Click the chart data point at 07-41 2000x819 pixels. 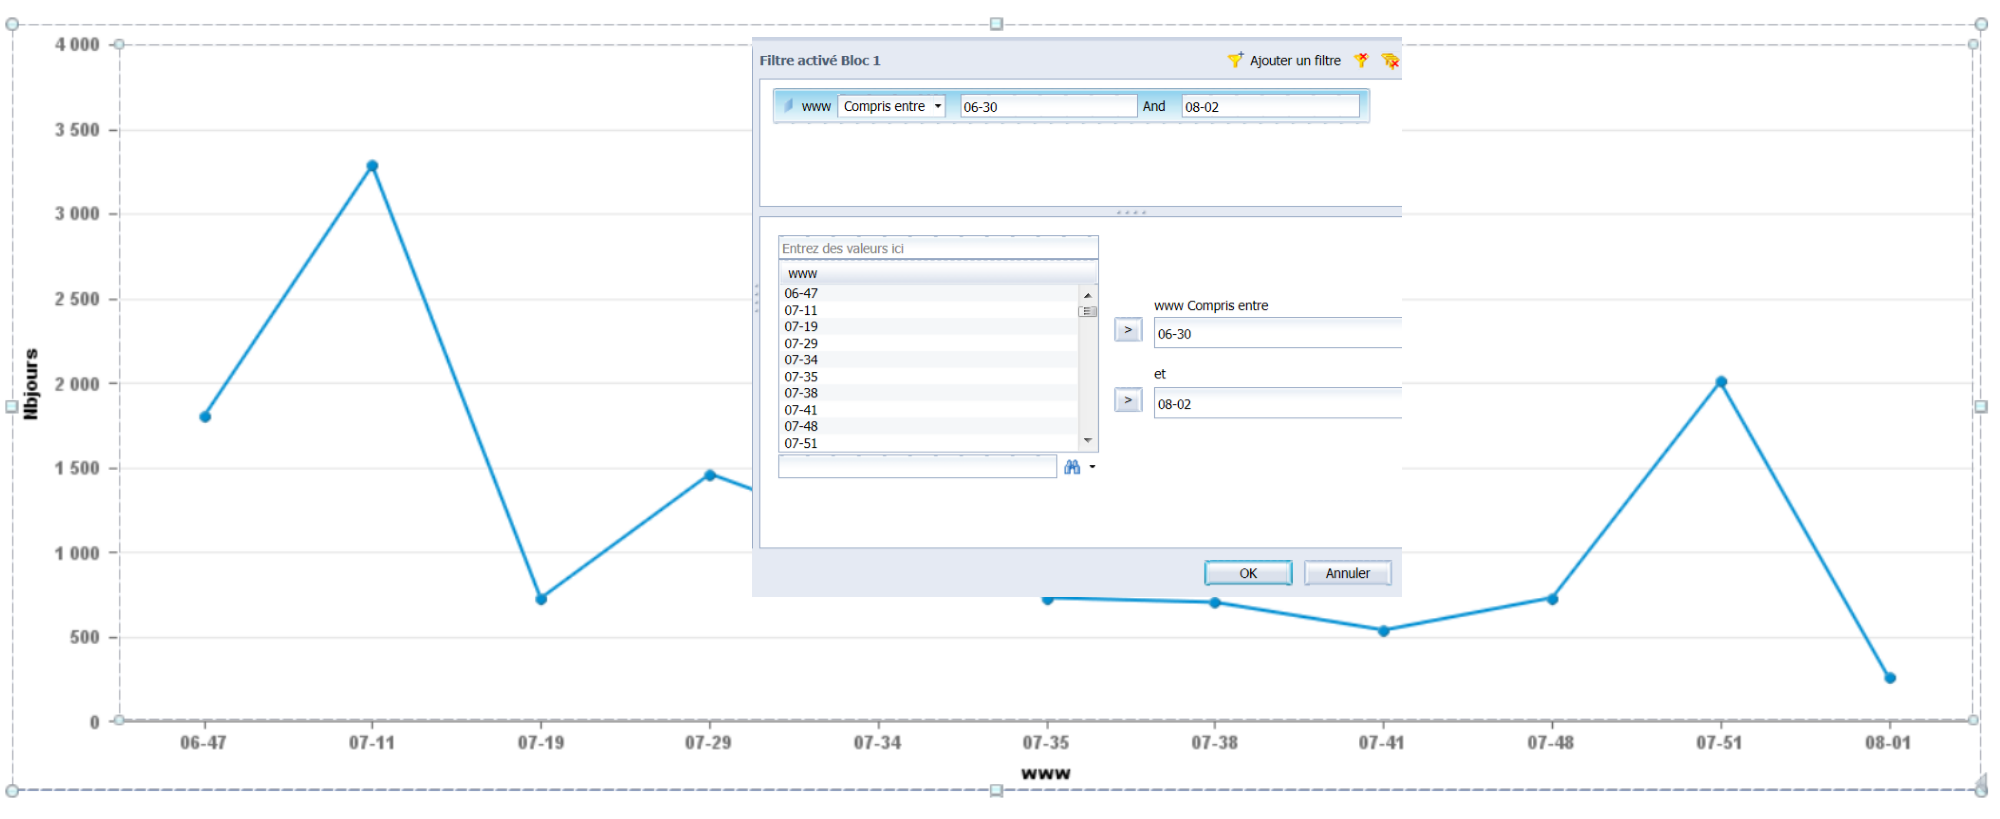click(x=1384, y=631)
